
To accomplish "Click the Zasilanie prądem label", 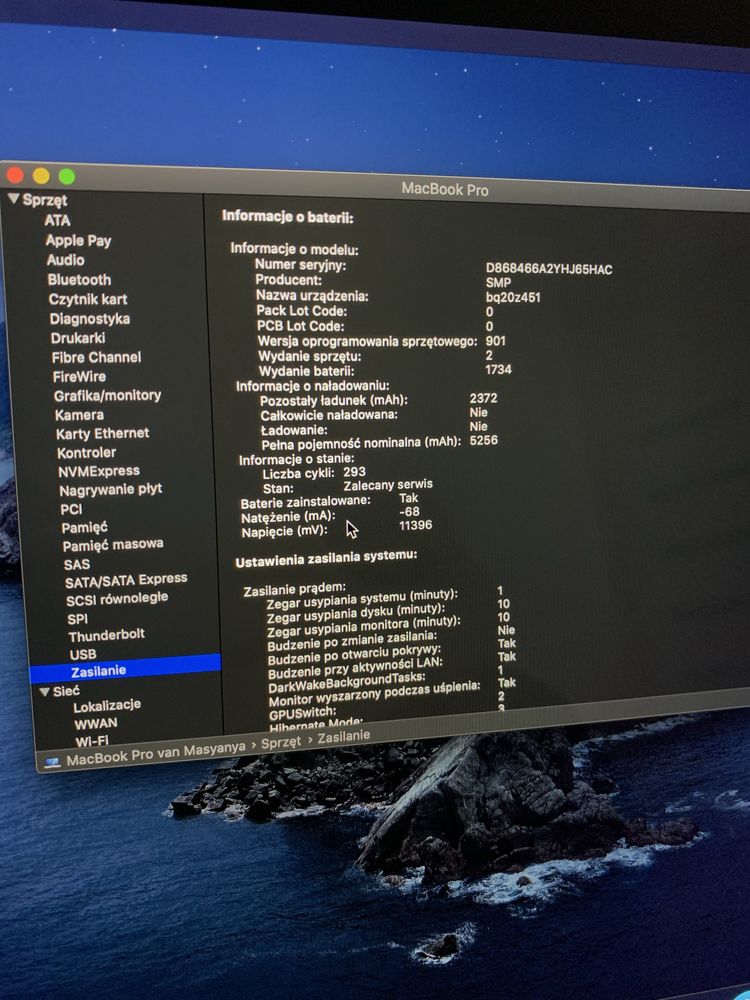I will pyautogui.click(x=295, y=589).
